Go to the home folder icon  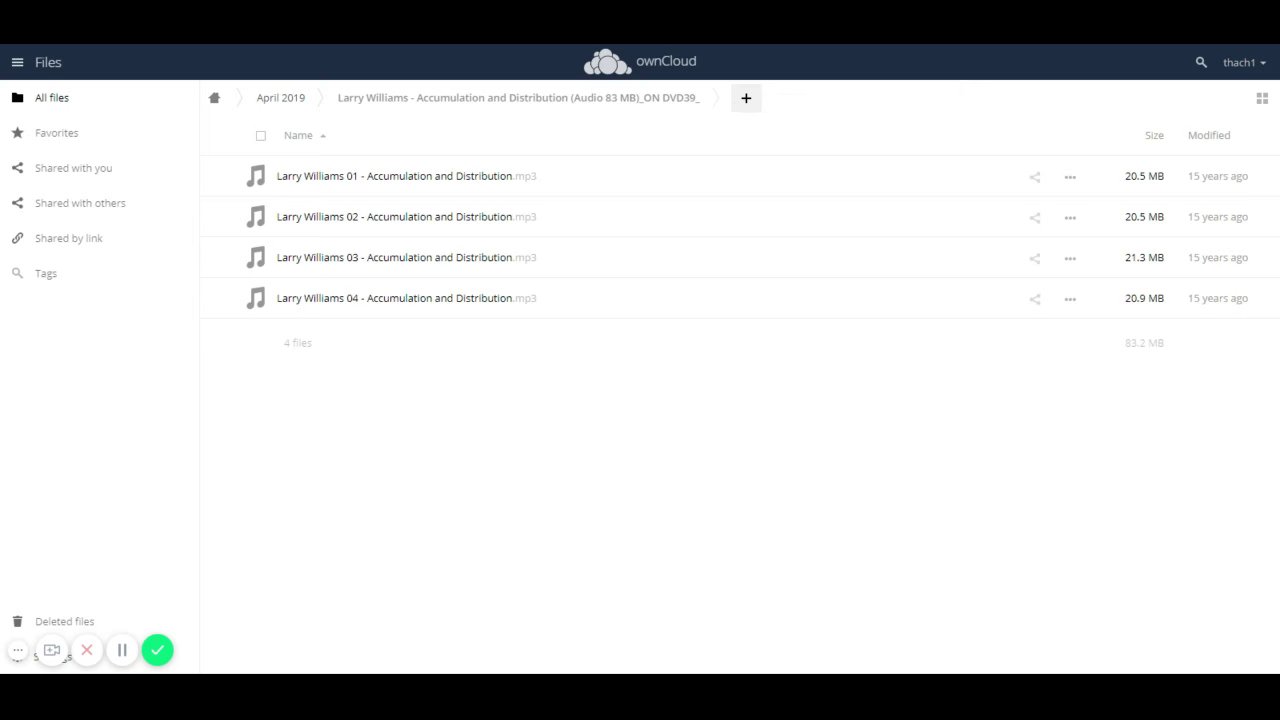[x=214, y=98]
